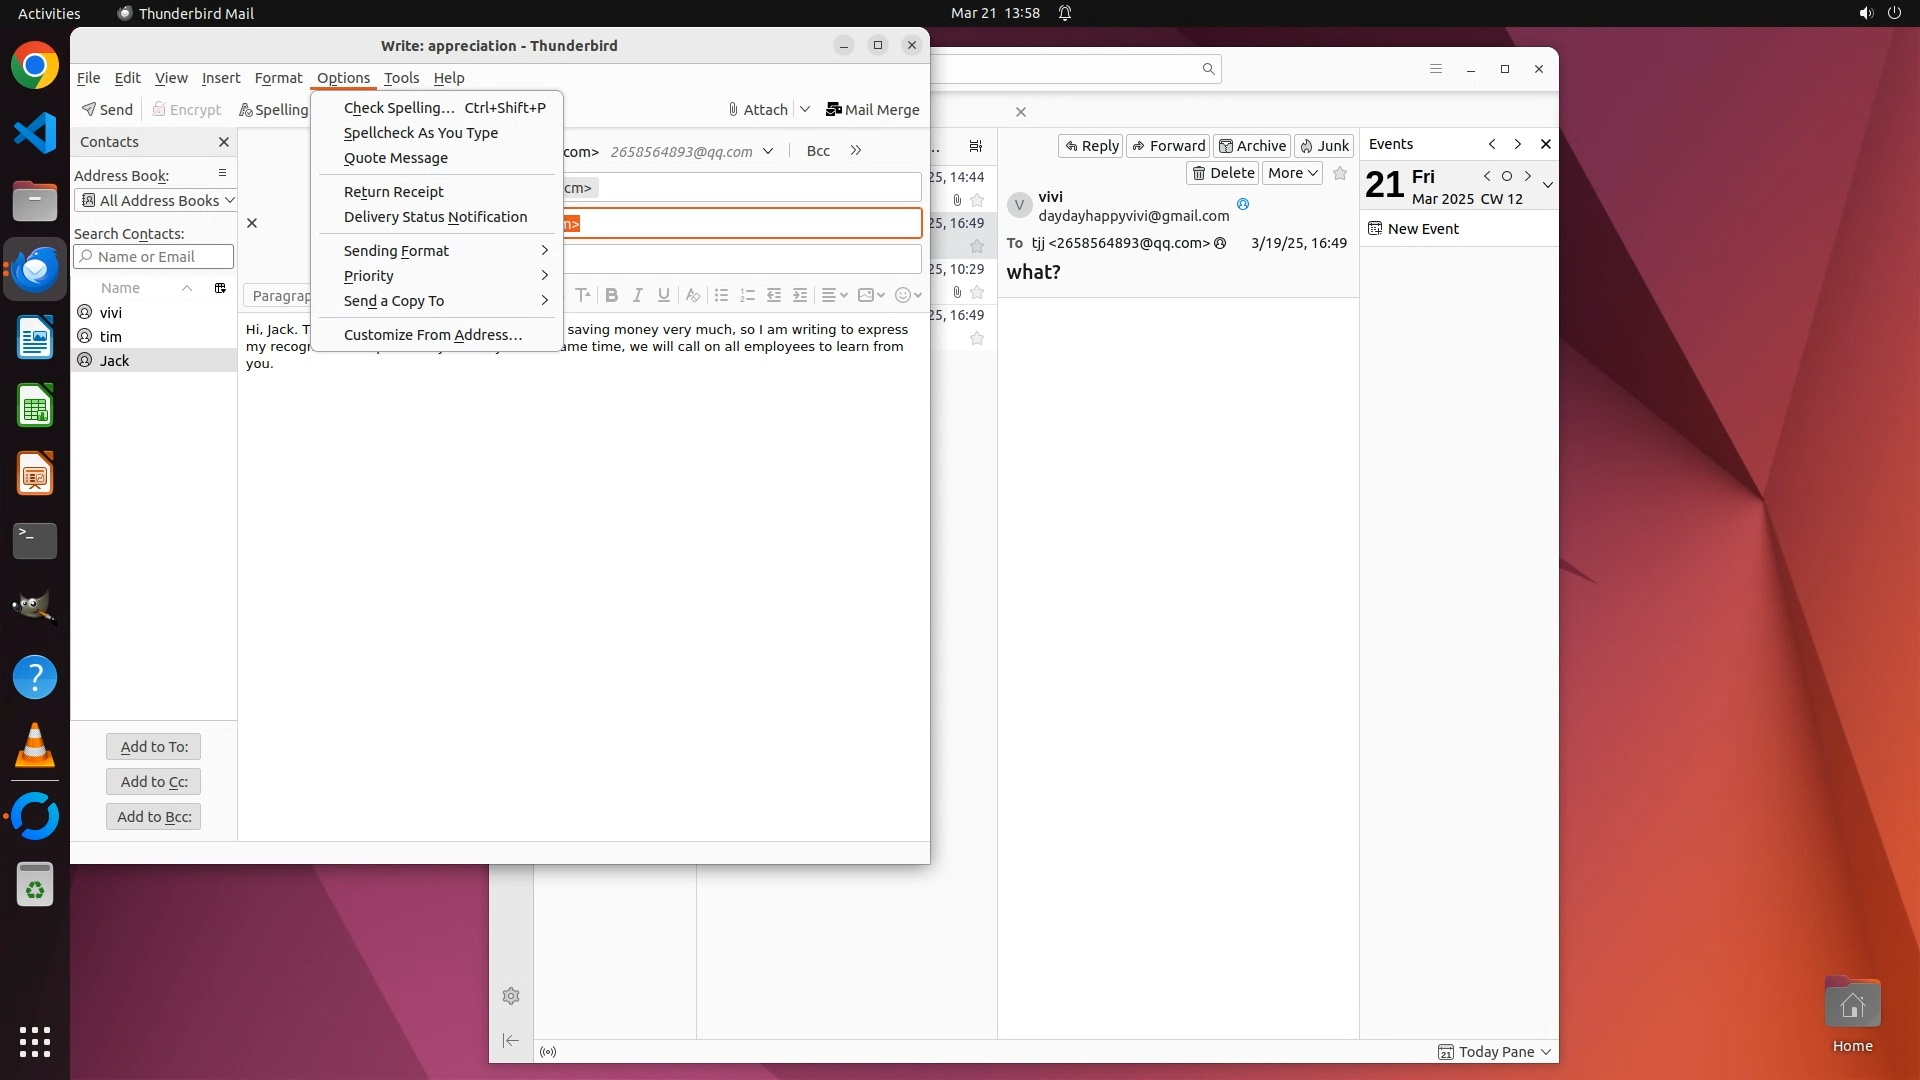1920x1080 pixels.
Task: Click Forward in the message pane
Action: click(x=1168, y=146)
